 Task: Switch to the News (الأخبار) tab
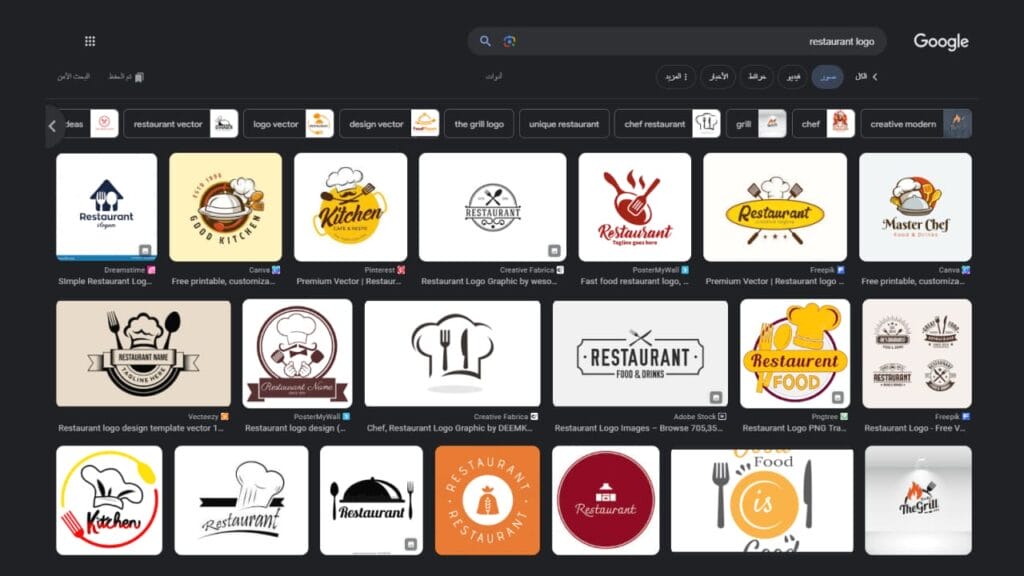(x=718, y=77)
